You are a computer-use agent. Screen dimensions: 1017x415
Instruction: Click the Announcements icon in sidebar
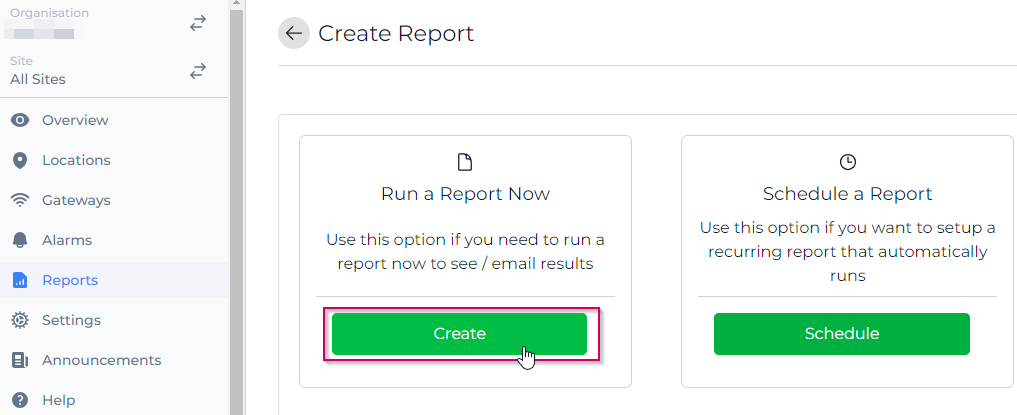pos(19,360)
